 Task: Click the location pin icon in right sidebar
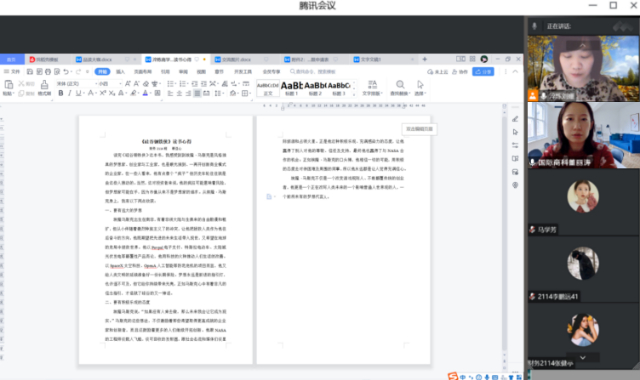[515, 185]
